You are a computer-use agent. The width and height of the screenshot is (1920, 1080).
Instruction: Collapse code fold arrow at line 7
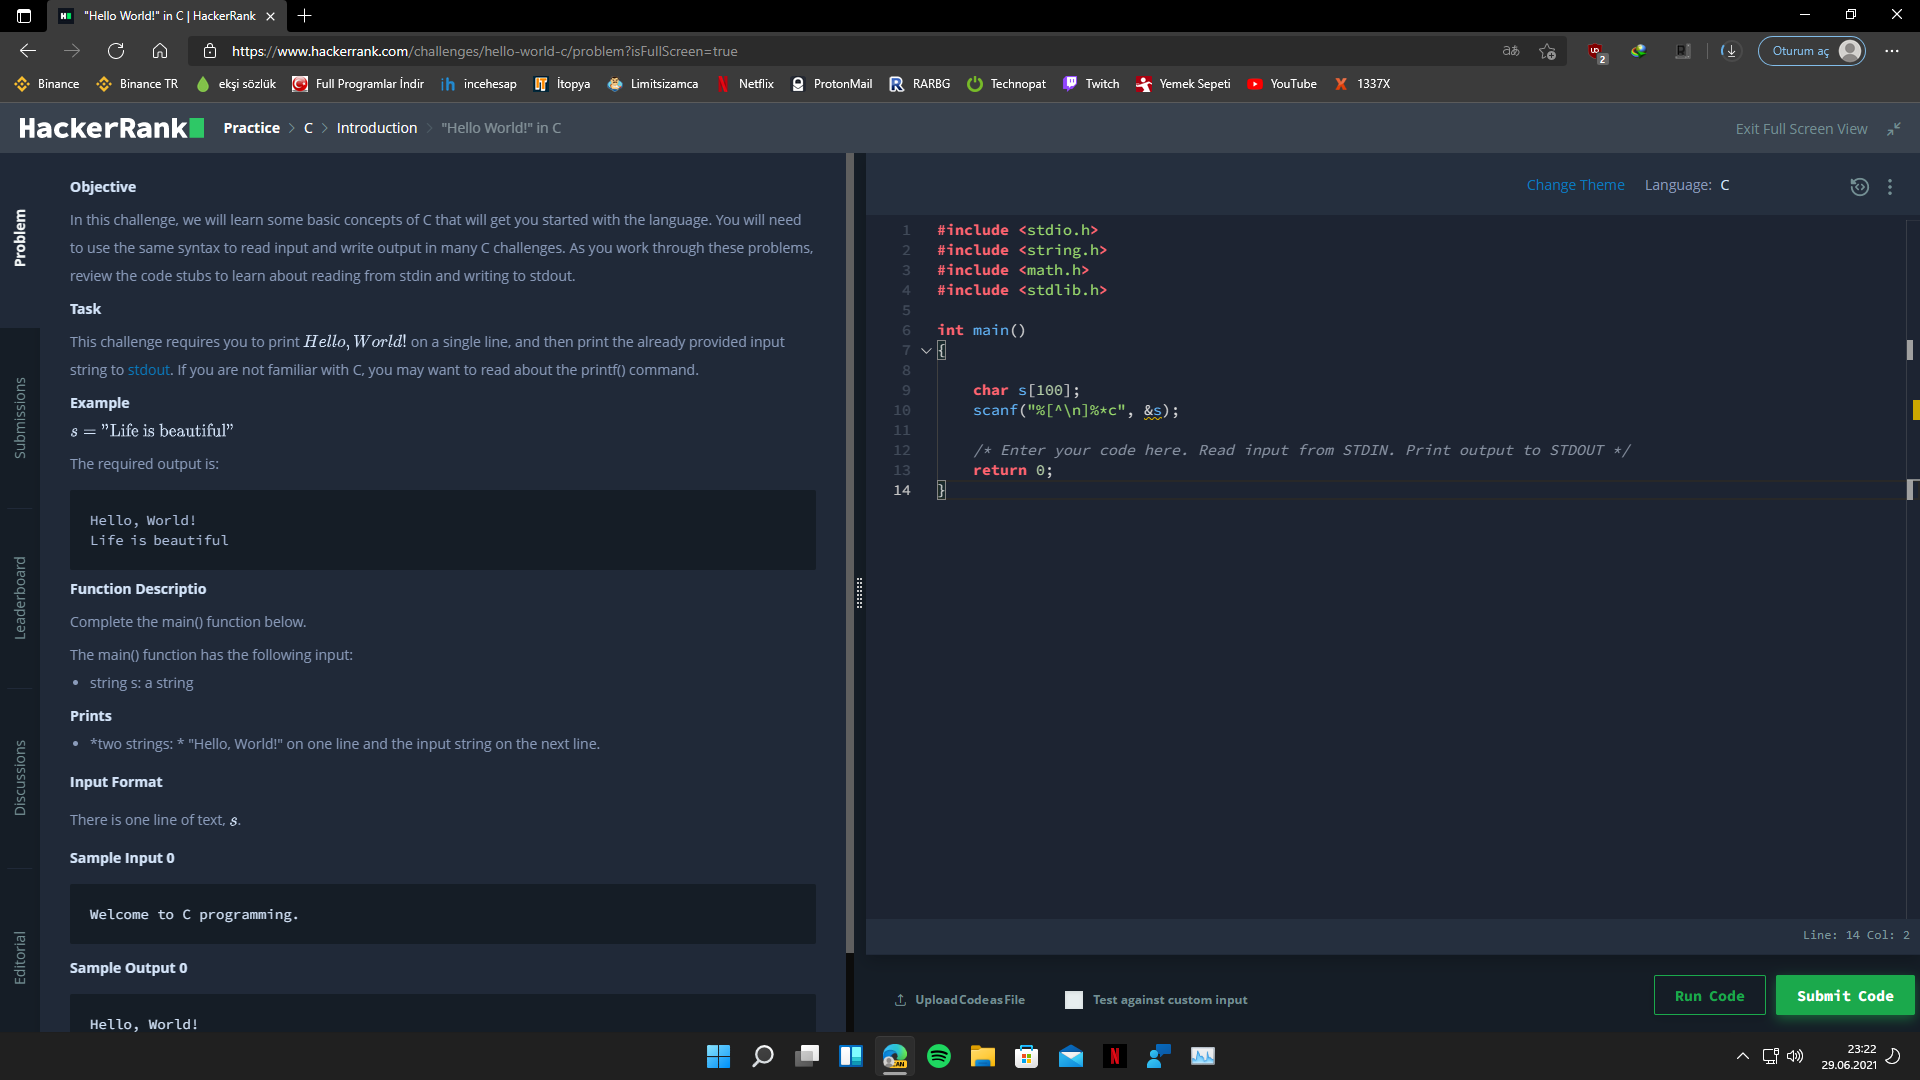[x=926, y=350]
